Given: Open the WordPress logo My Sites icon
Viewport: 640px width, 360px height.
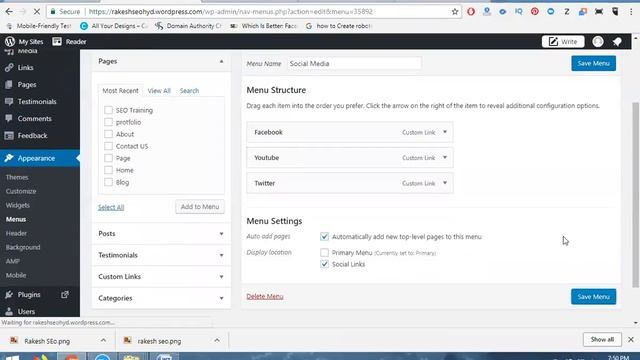Looking at the screenshot, I should pyautogui.click(x=10, y=41).
